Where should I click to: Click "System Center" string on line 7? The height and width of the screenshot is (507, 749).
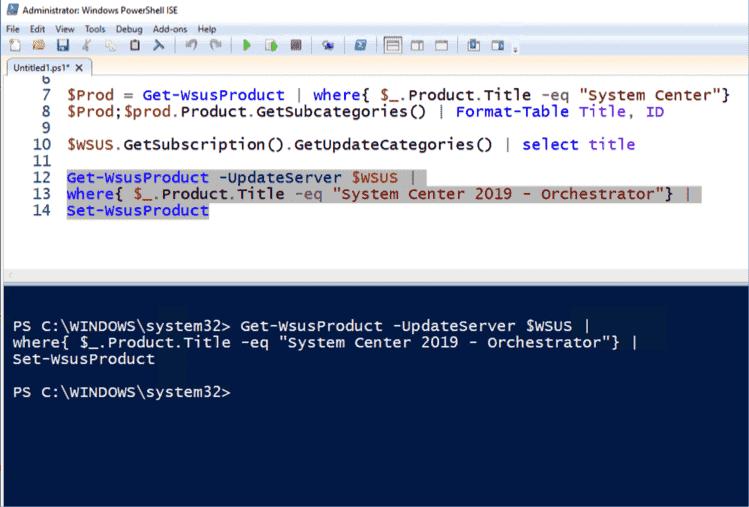coord(650,95)
